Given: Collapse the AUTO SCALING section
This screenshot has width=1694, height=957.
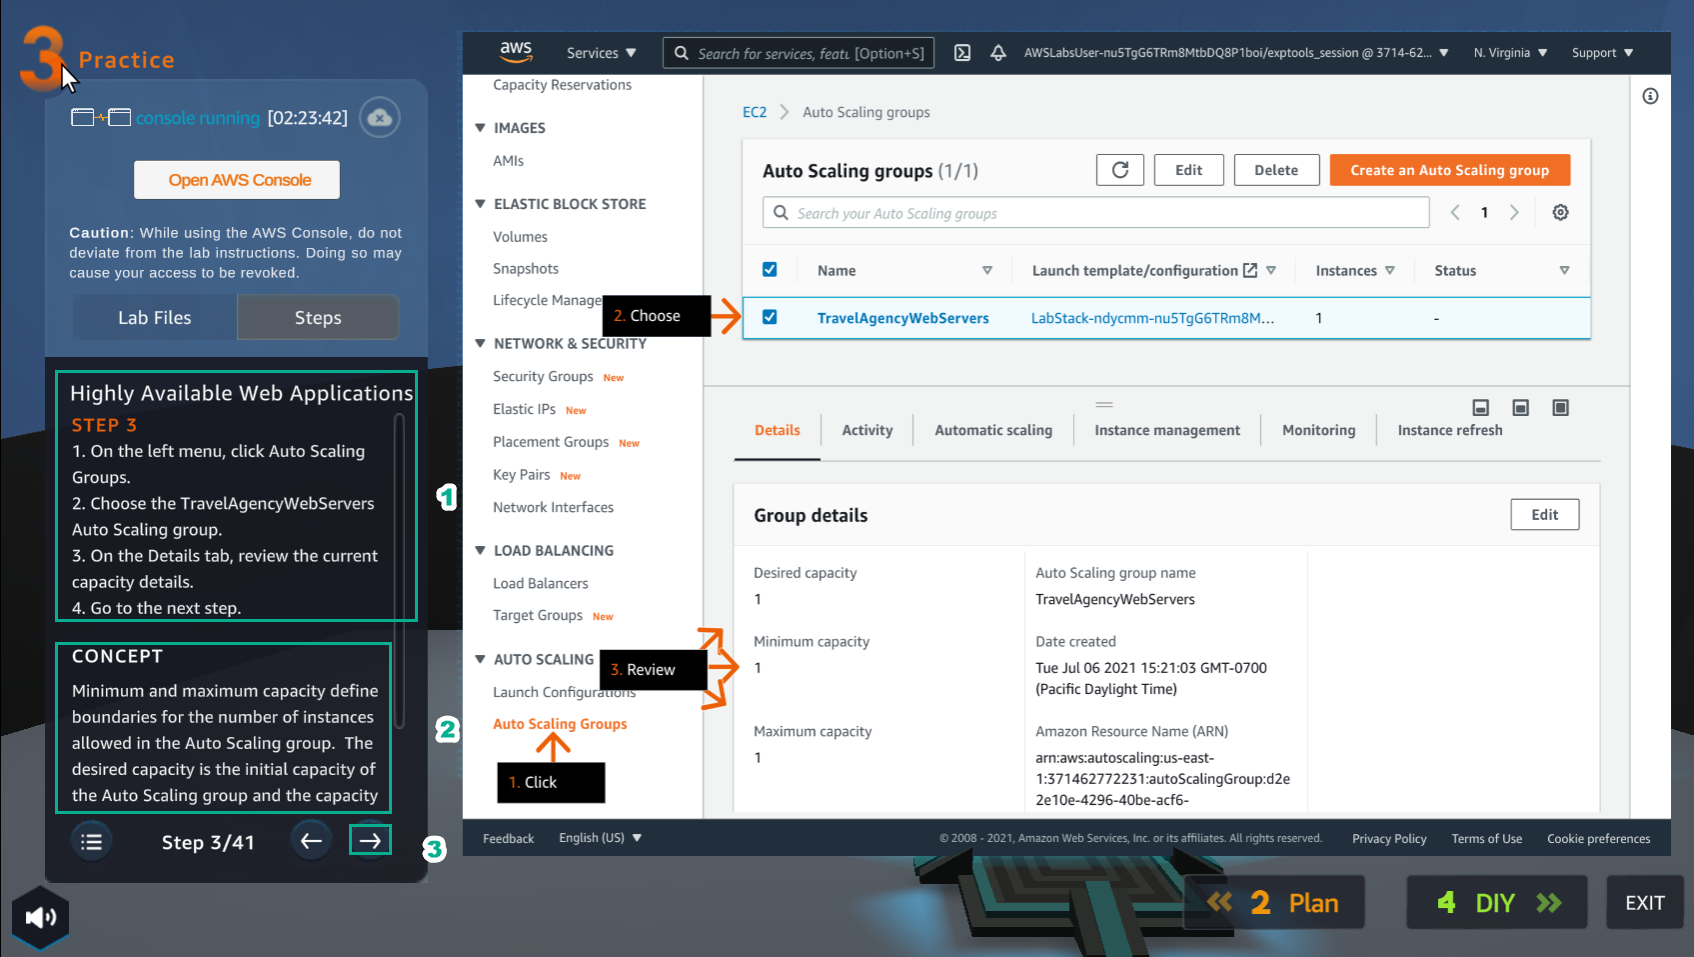Looking at the screenshot, I should pos(480,659).
